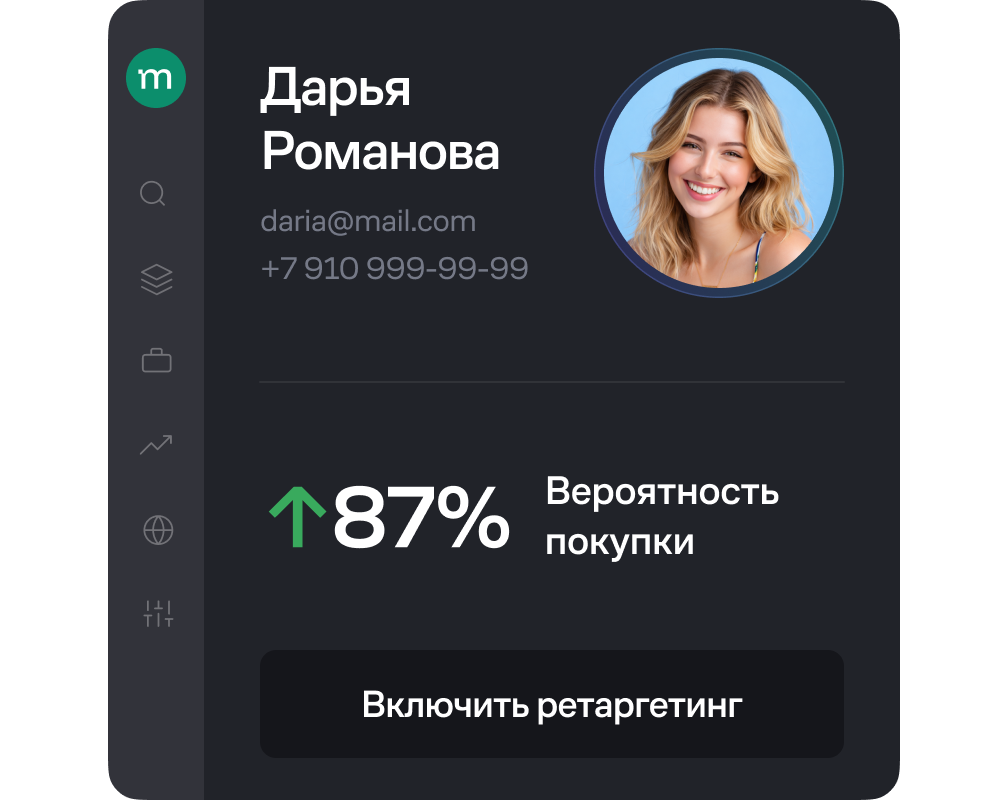
Task: Select the briefcase sidebar icon
Action: click(156, 360)
